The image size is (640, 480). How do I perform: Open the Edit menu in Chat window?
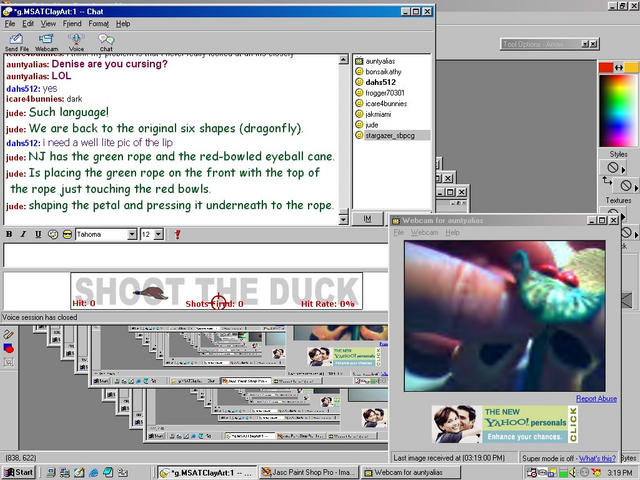click(x=28, y=24)
